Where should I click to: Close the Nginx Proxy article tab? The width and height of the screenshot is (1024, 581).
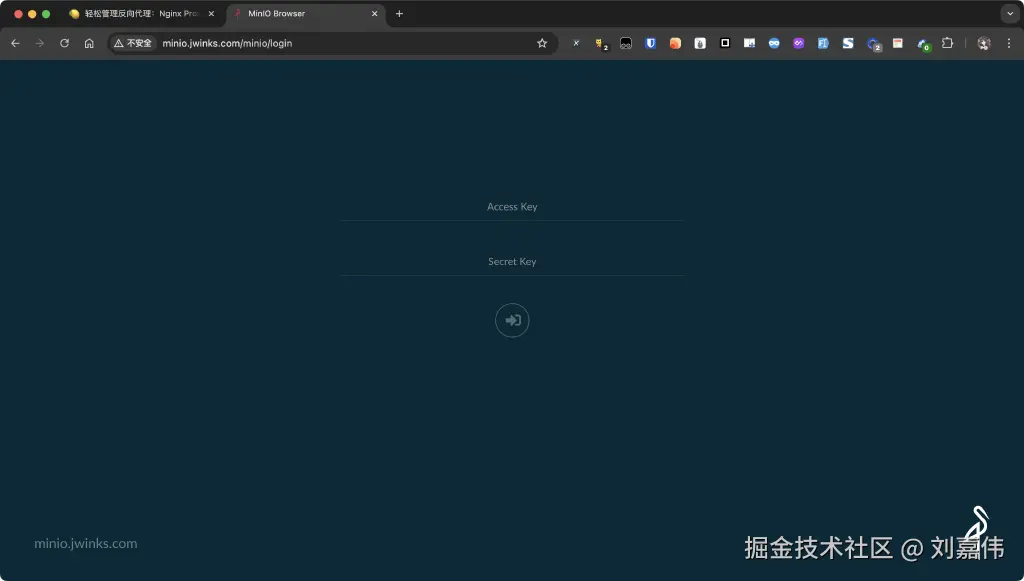click(211, 14)
